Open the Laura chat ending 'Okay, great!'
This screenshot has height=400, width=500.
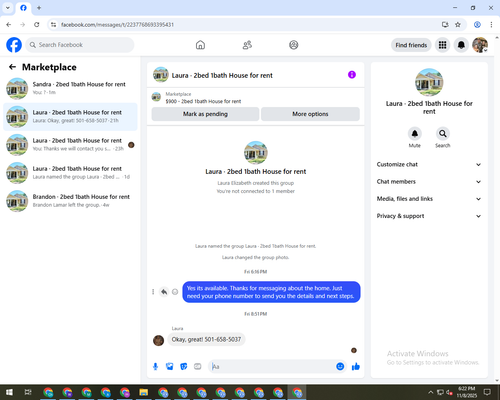coord(70,117)
